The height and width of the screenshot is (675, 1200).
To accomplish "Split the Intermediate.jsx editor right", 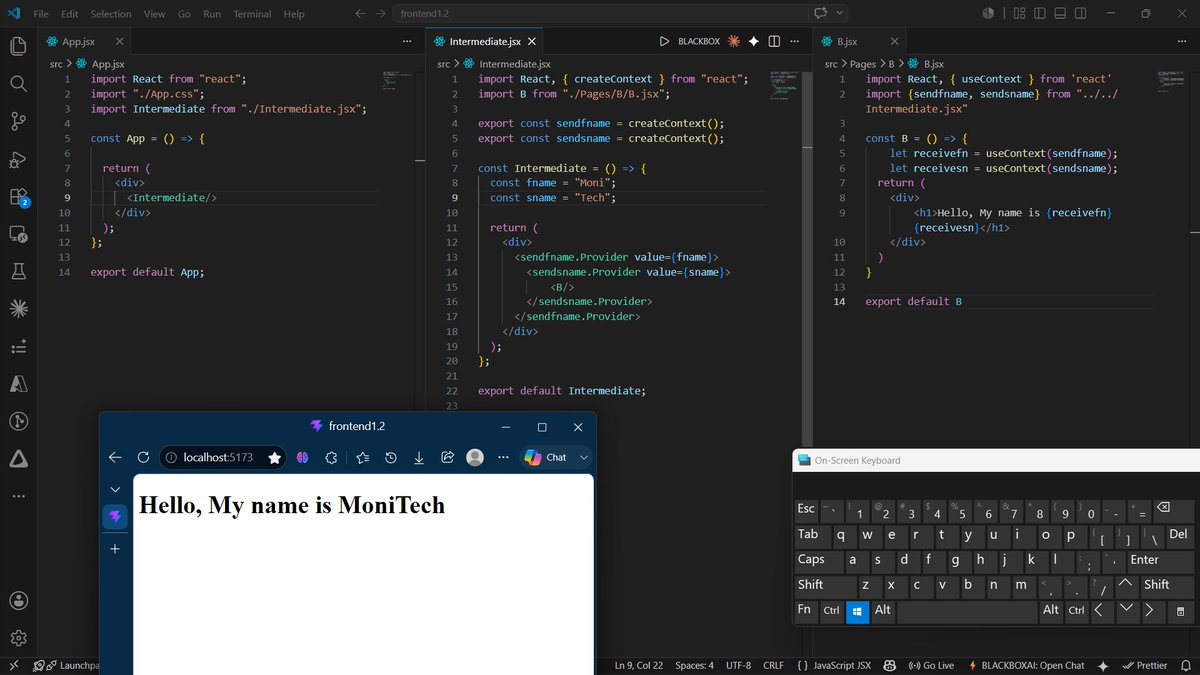I will tap(774, 42).
